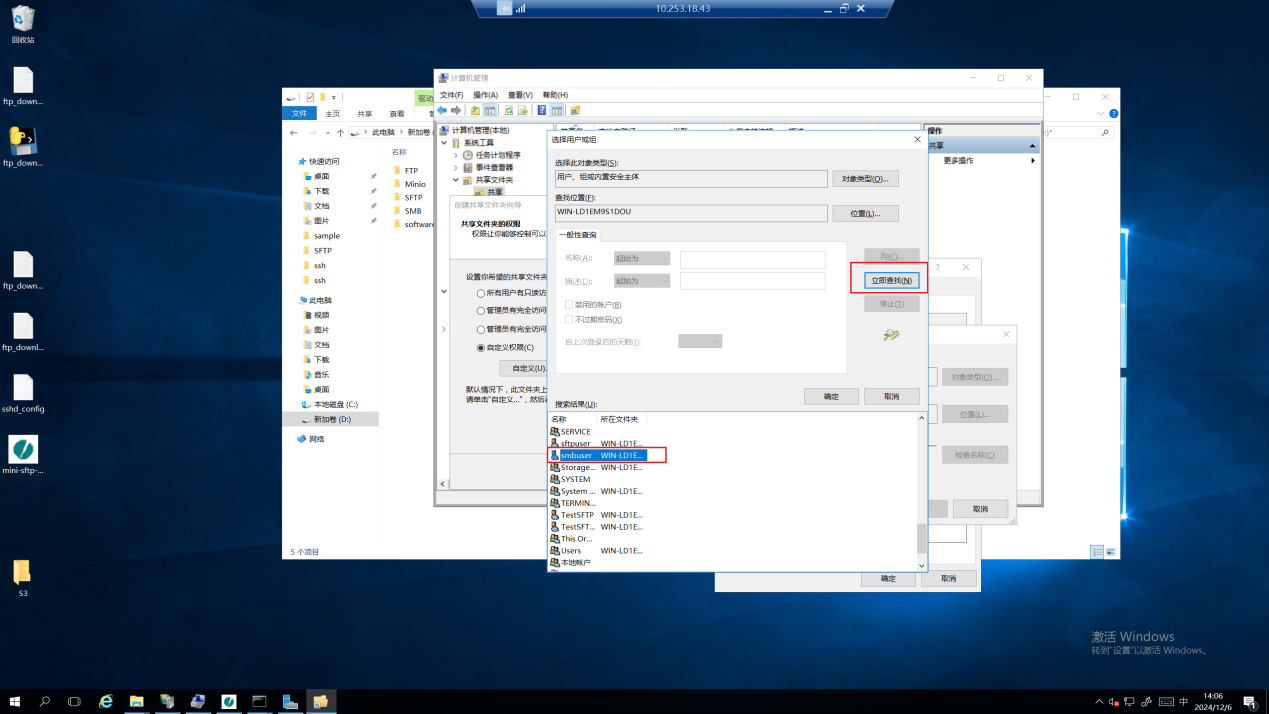
Task: Open 操作(A) menu in Computer Management
Action: (486, 95)
